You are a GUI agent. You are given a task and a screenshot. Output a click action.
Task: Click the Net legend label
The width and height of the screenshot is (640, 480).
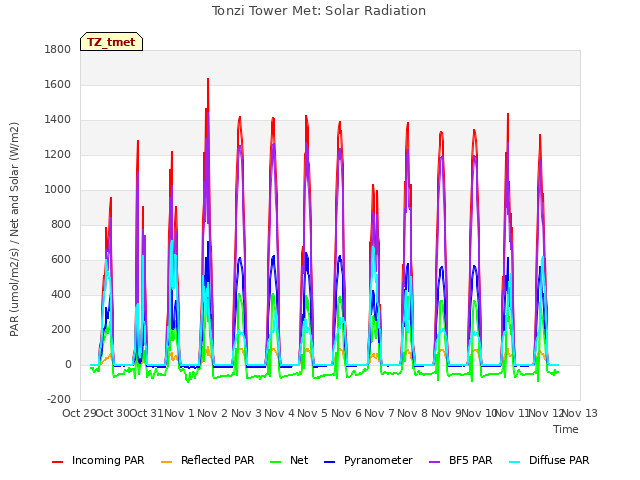click(x=299, y=460)
